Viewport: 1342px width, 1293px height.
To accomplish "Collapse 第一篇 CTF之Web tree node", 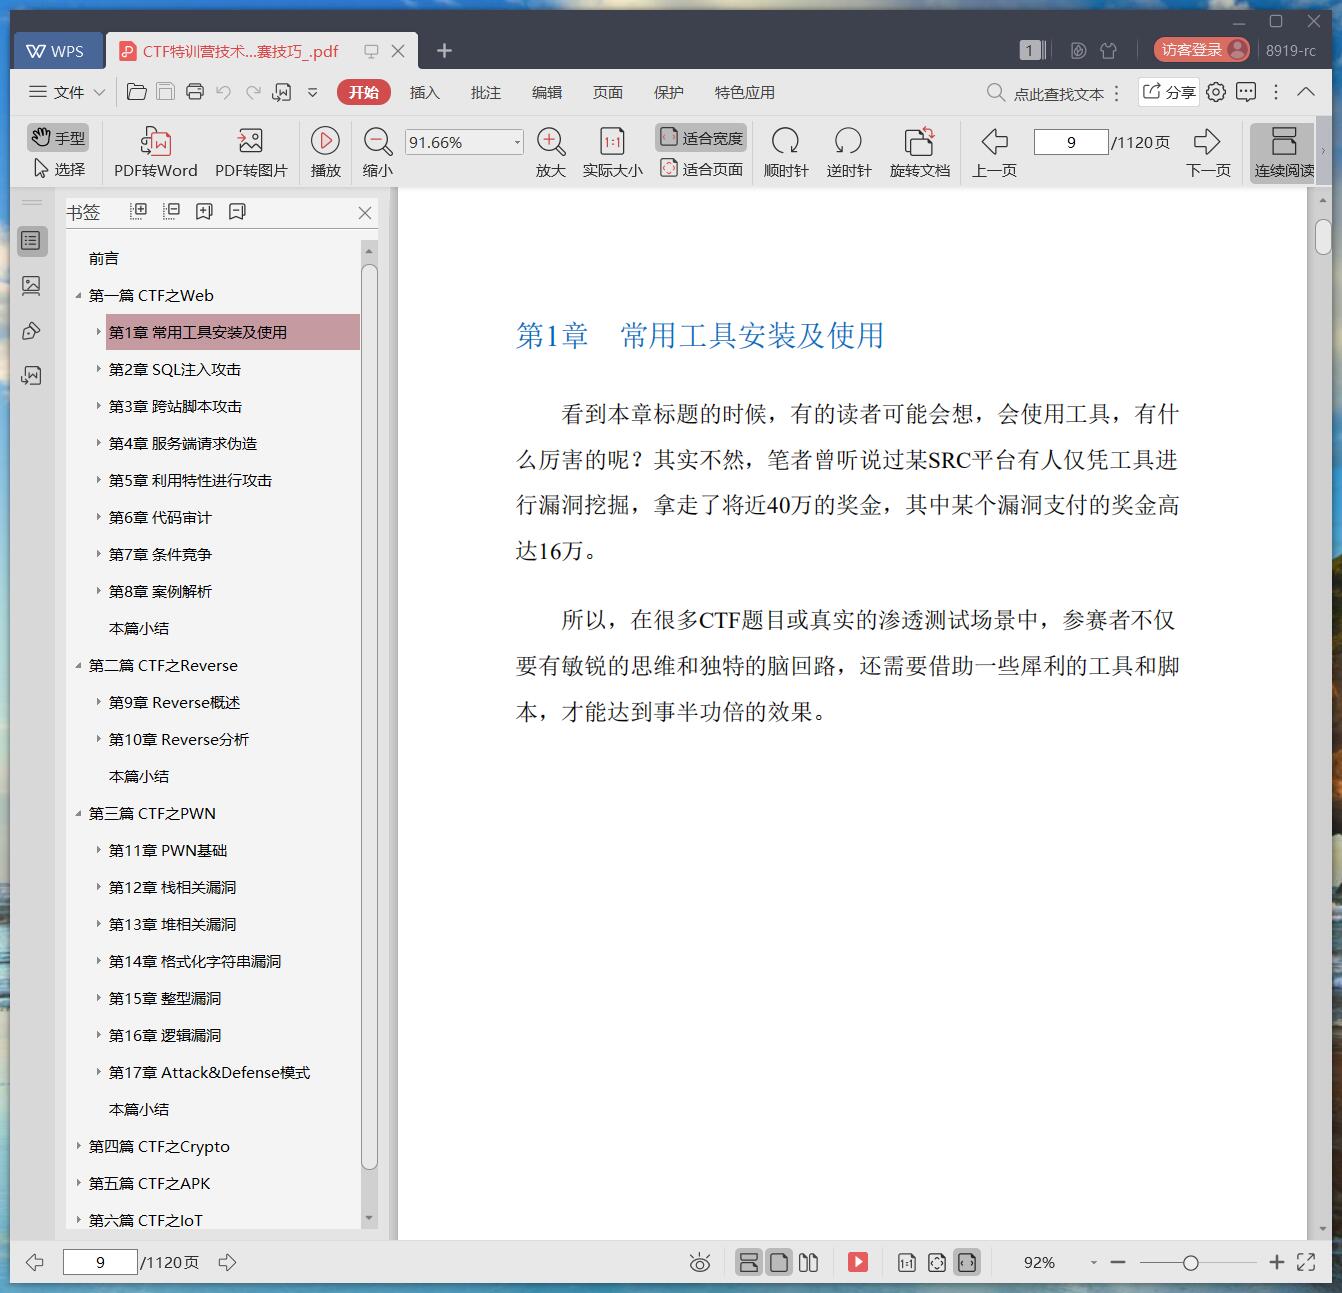I will coord(79,295).
